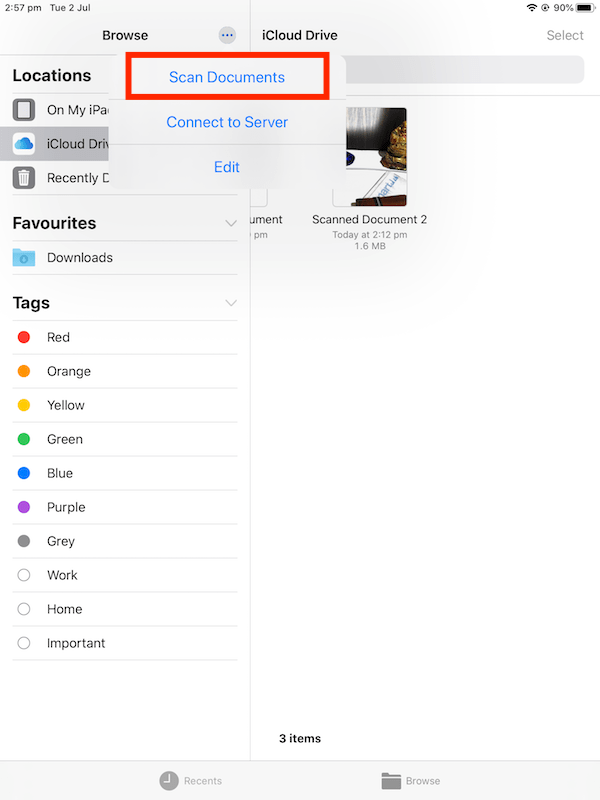Viewport: 600px width, 800px height.
Task: Select the iCloud Drive cloud icon
Action: [24, 144]
